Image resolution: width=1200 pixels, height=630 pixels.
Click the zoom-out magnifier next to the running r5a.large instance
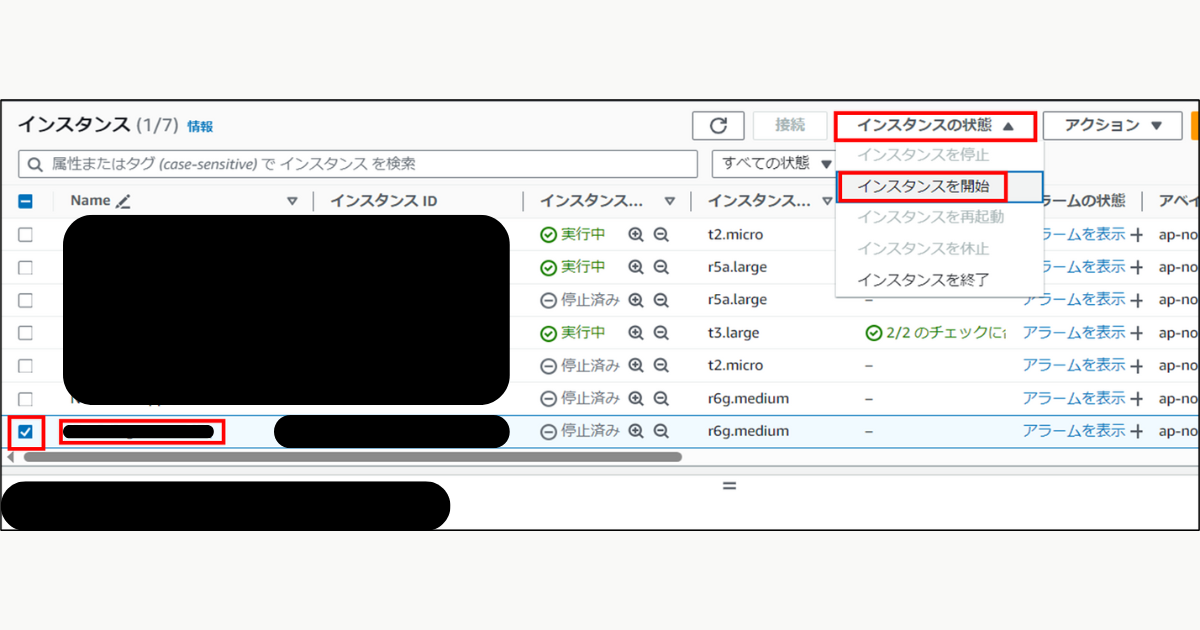660,267
